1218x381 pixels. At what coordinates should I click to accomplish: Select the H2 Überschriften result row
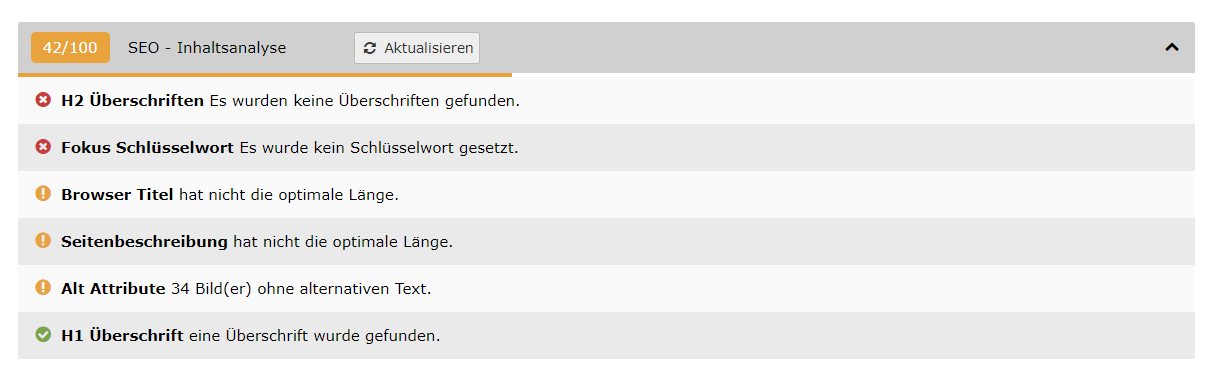(x=606, y=100)
